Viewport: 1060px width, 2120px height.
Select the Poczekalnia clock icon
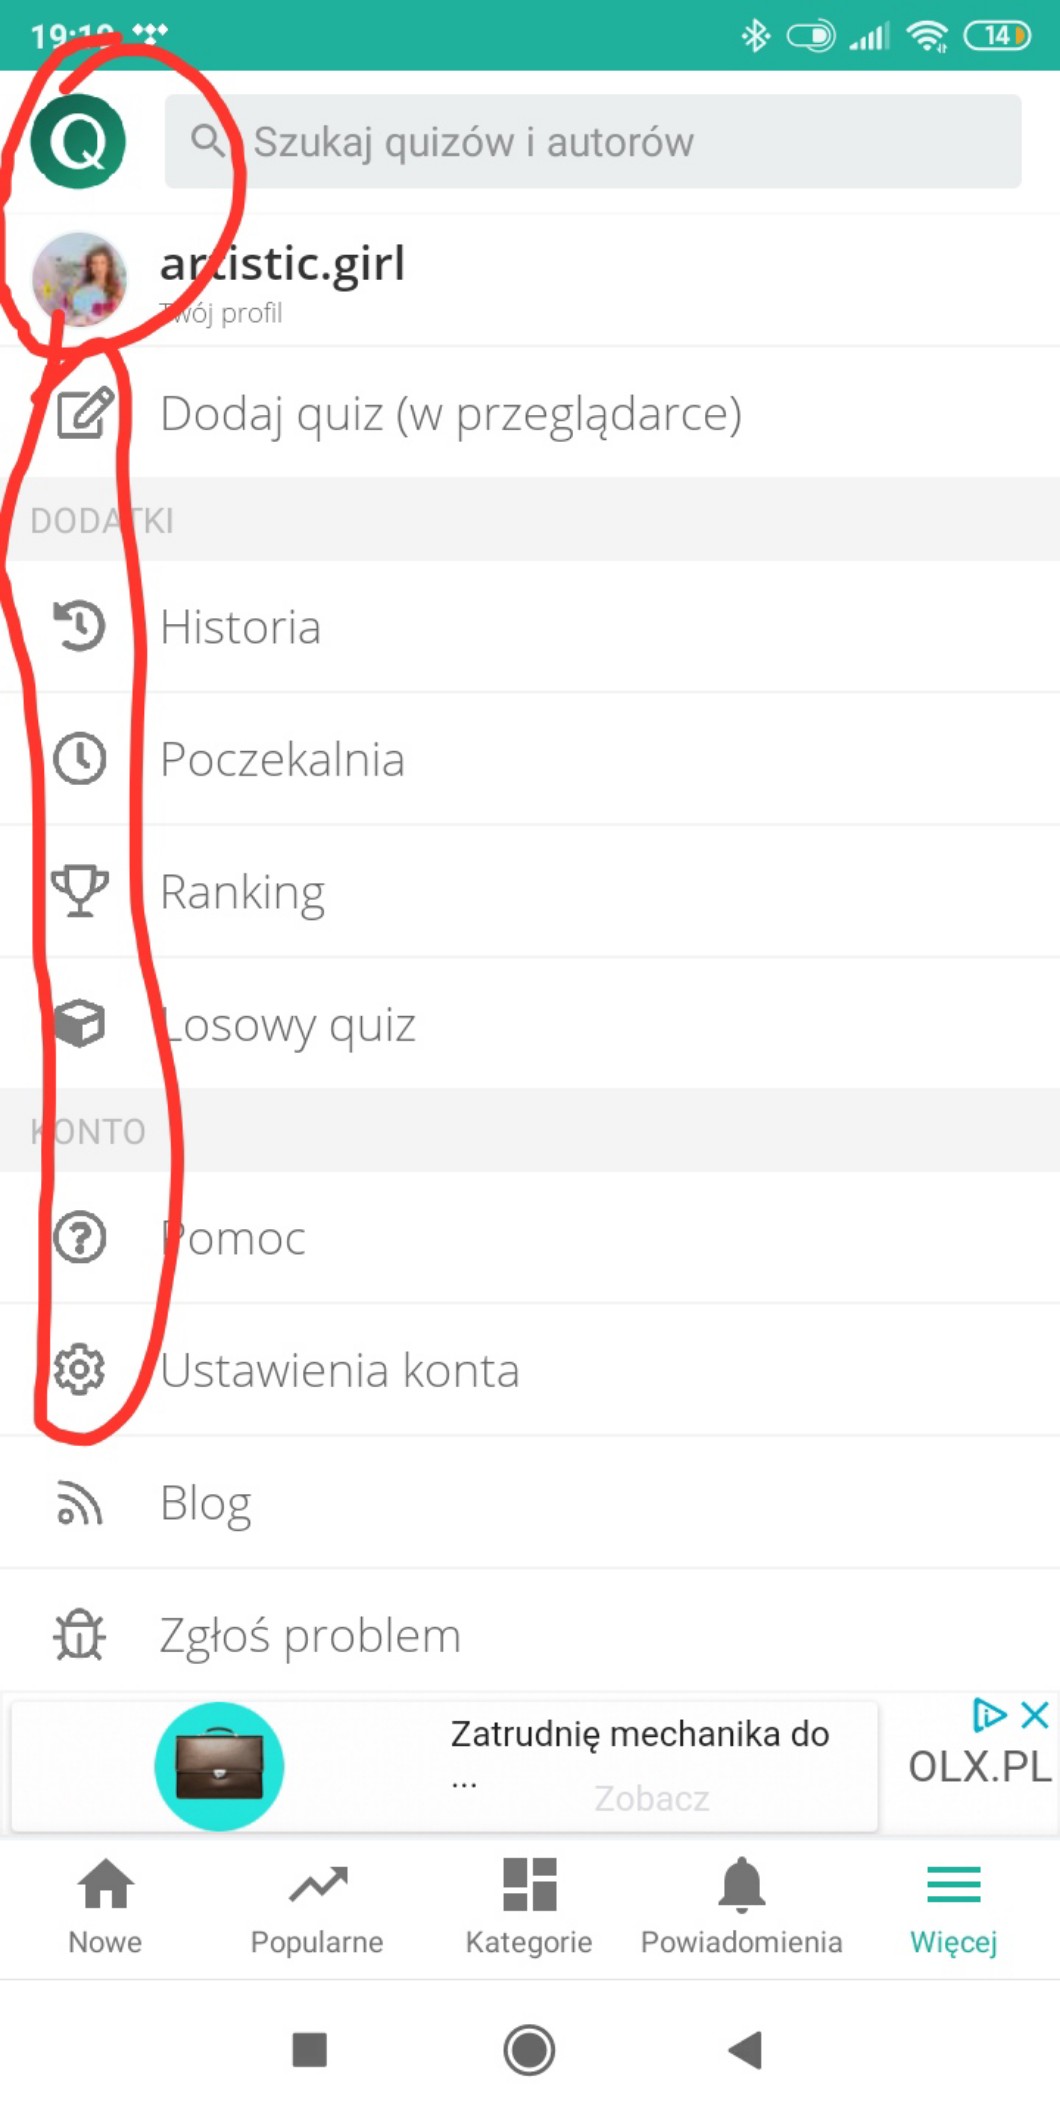point(79,759)
